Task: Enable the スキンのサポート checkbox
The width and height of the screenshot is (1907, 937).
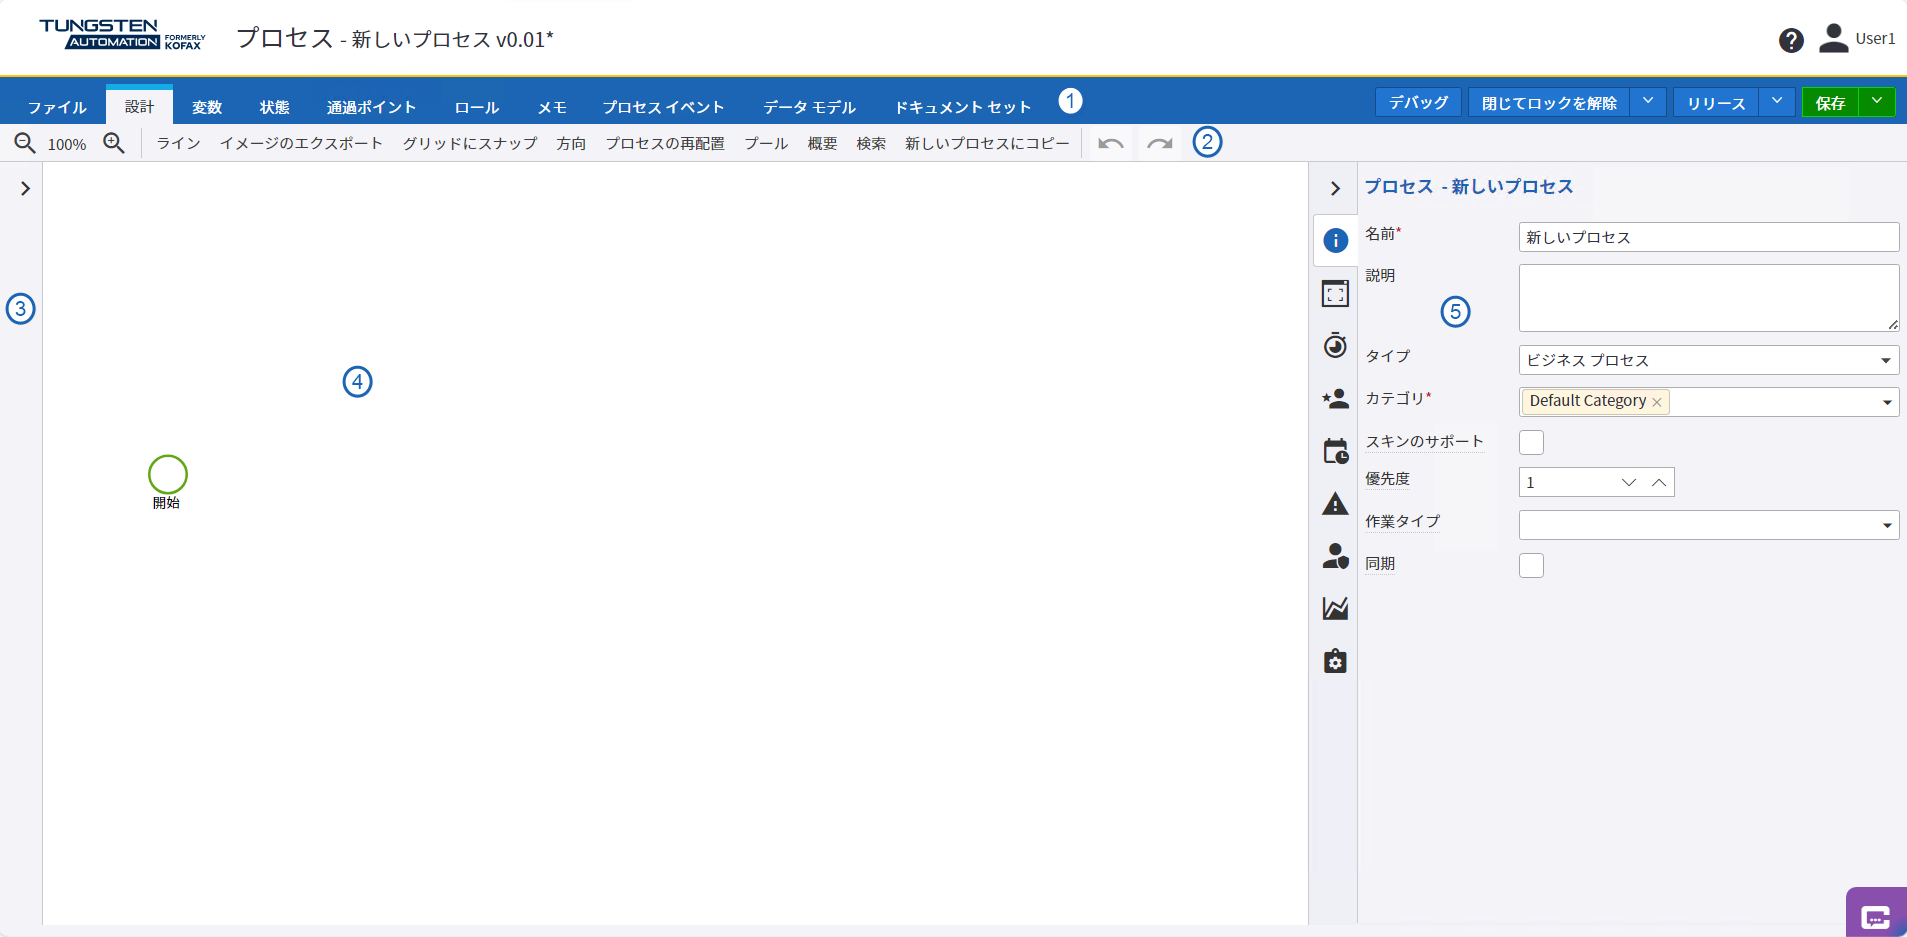Action: pos(1530,442)
